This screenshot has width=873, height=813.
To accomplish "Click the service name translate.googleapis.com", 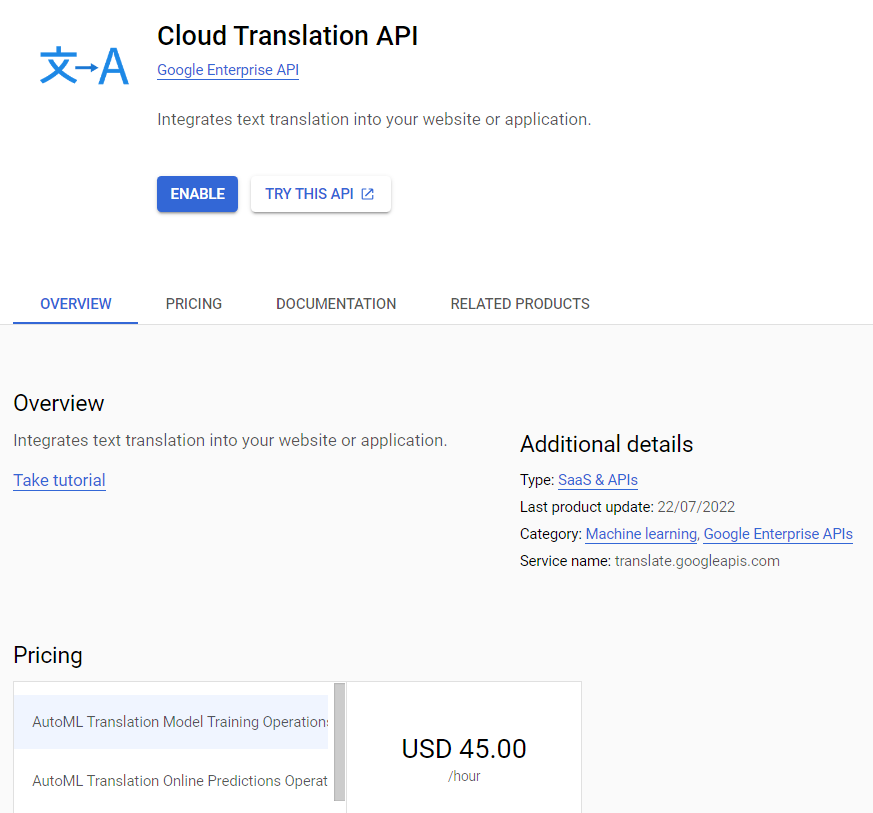I will click(697, 561).
